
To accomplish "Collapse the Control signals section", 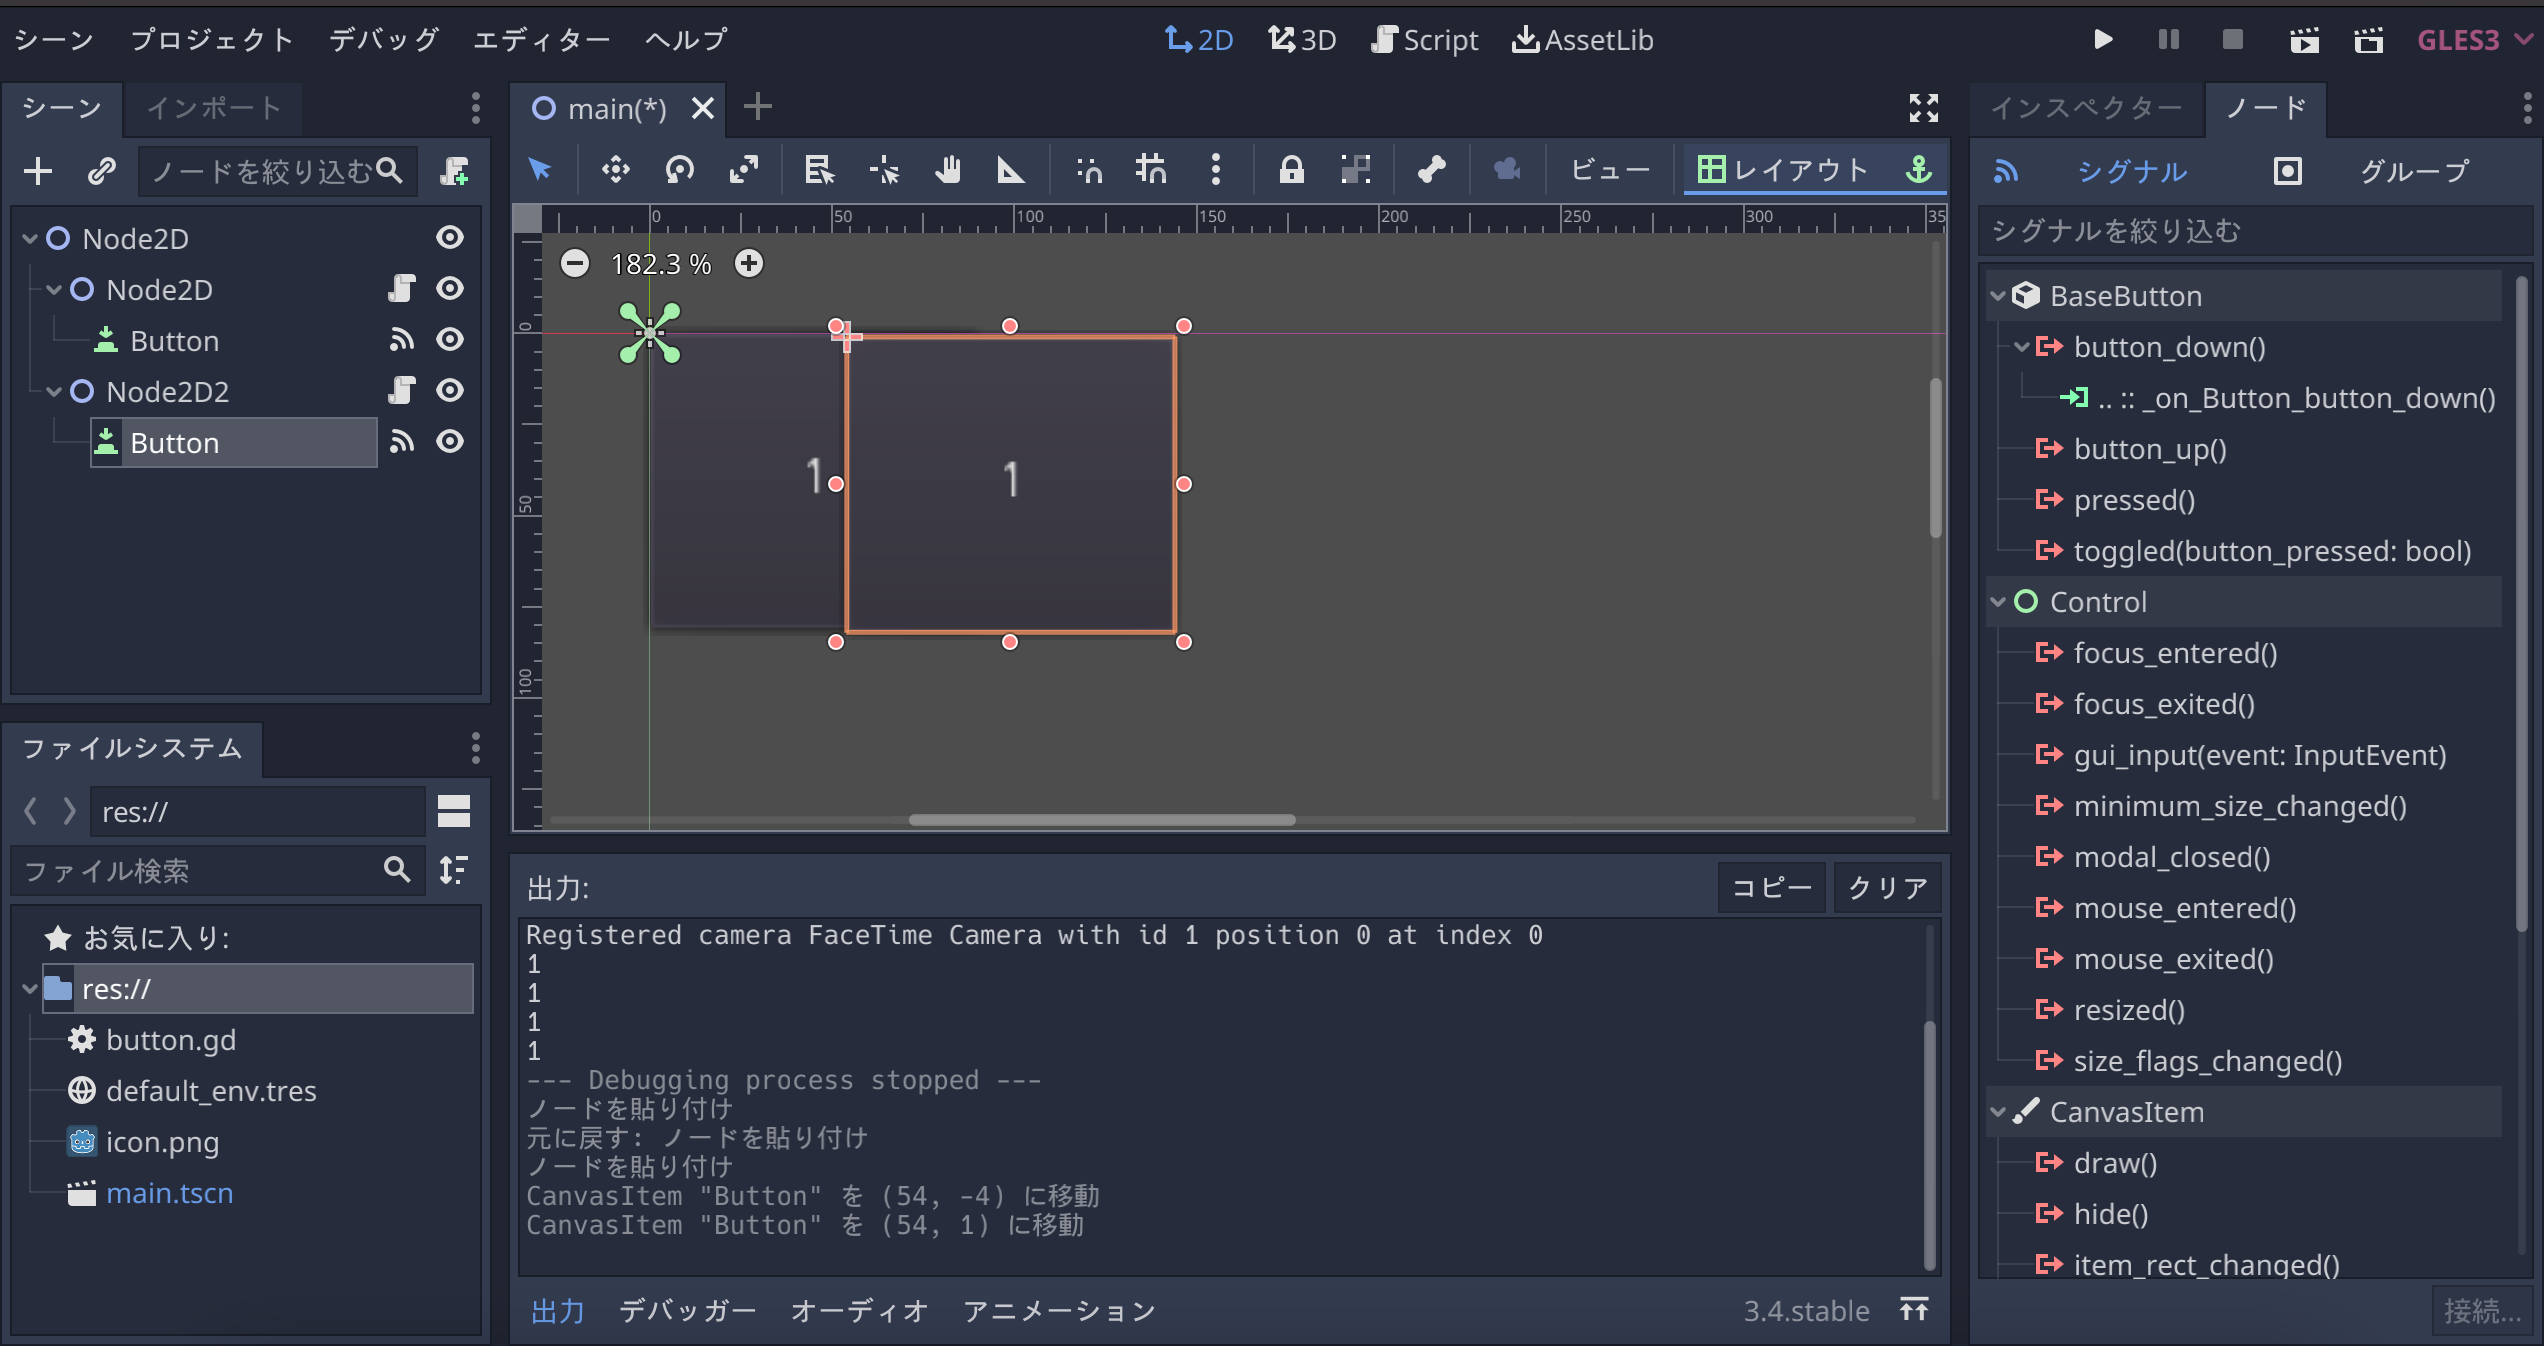I will [x=1998, y=602].
